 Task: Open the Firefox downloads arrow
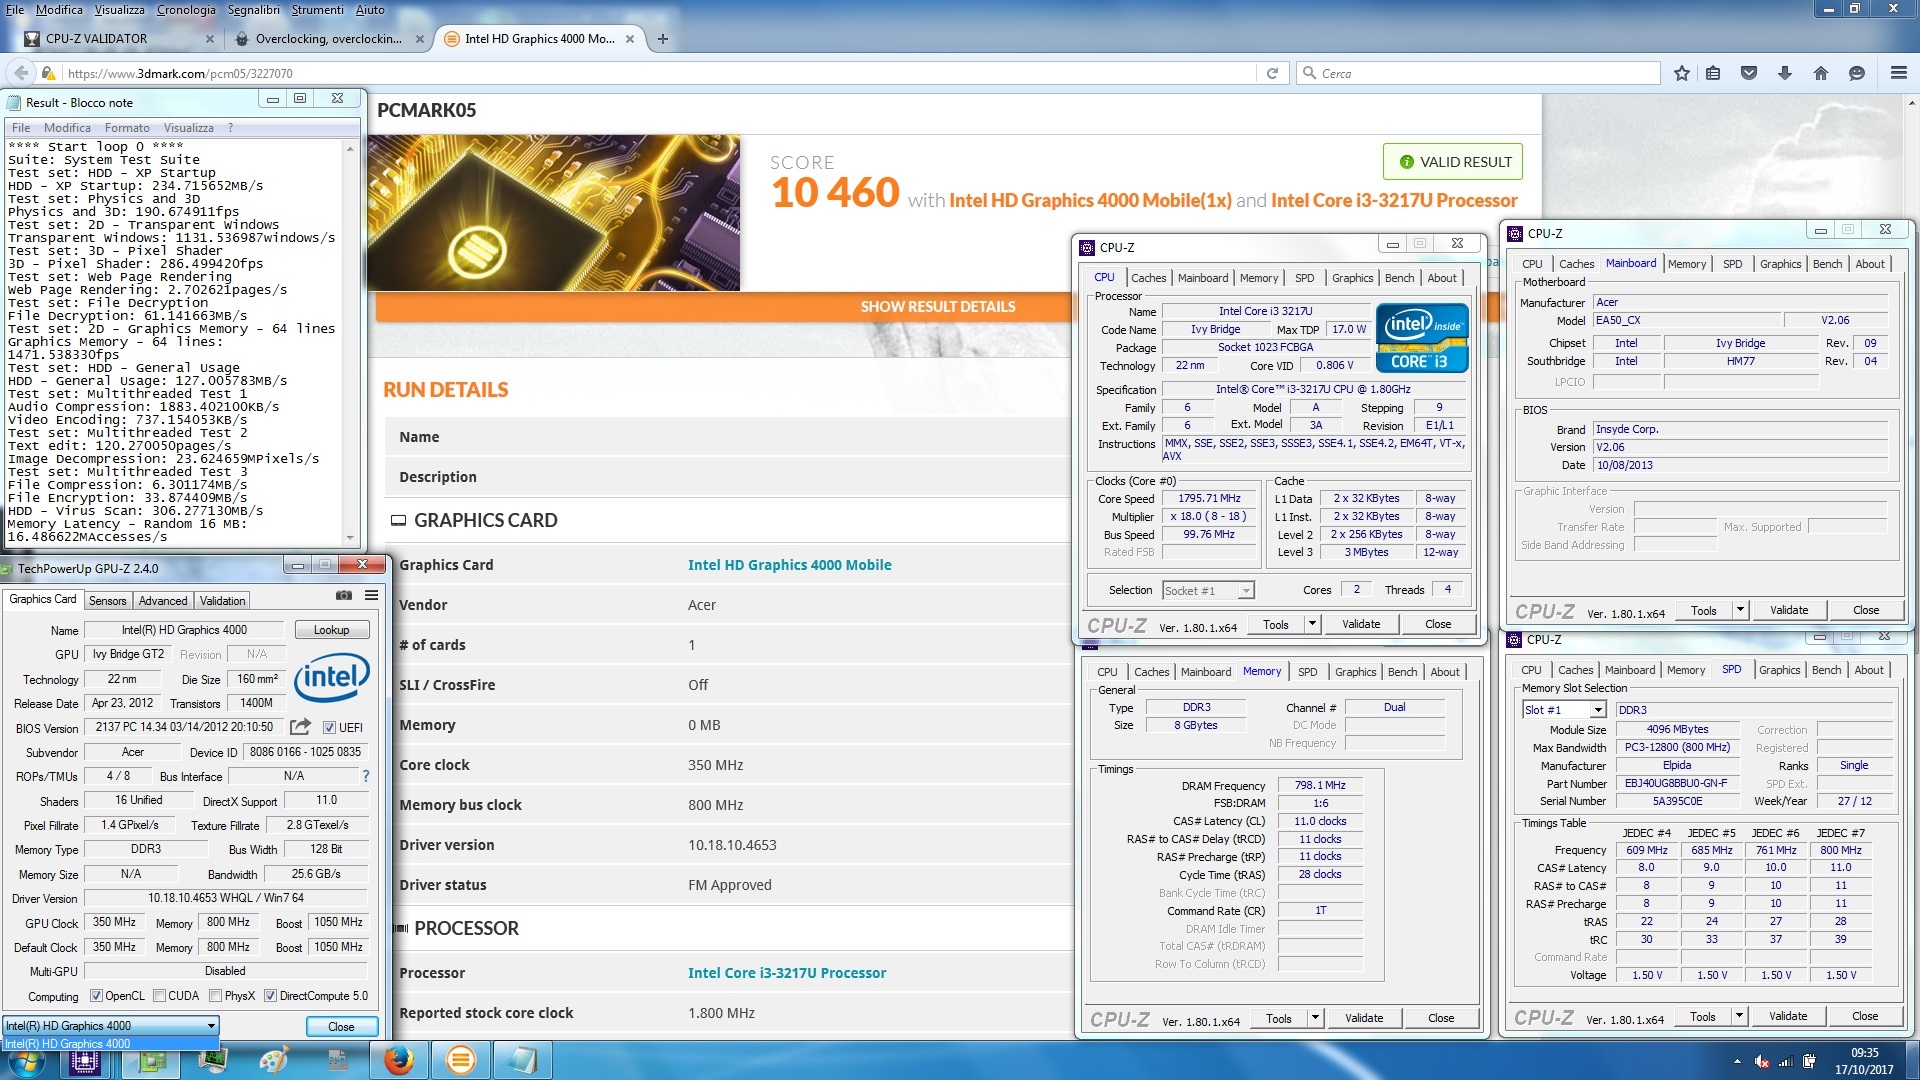1785,73
